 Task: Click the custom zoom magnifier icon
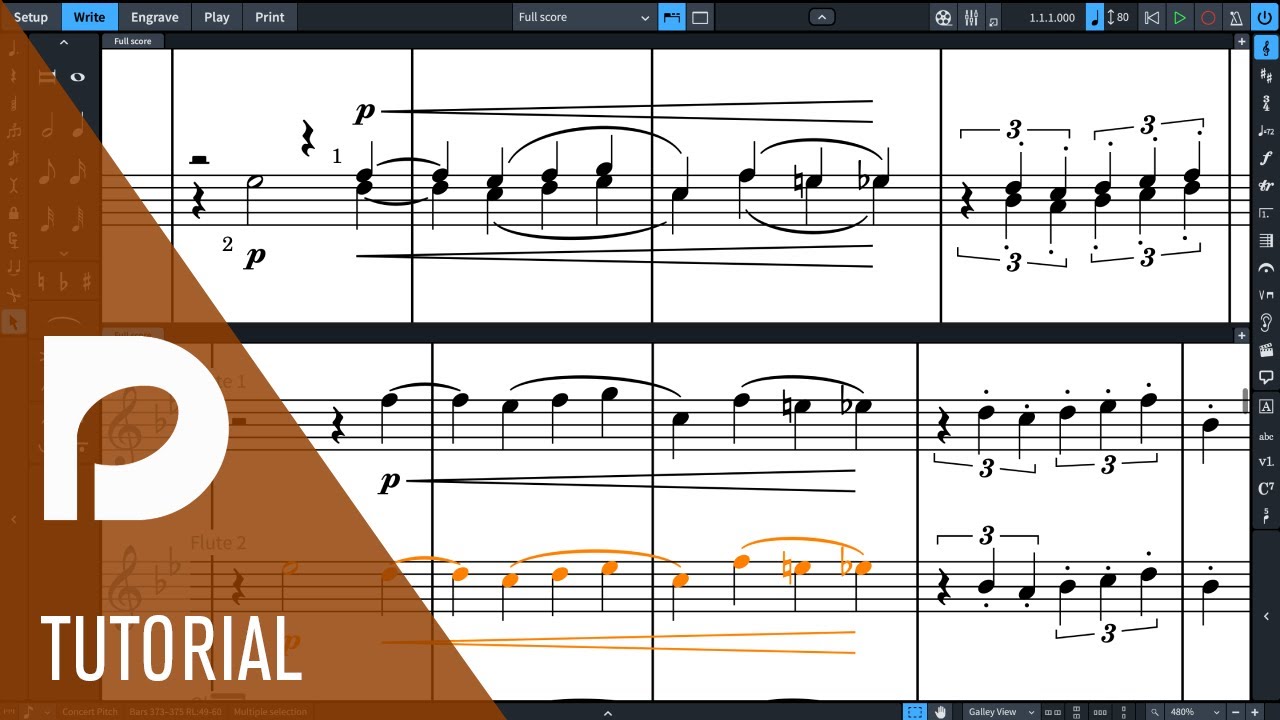click(1155, 712)
